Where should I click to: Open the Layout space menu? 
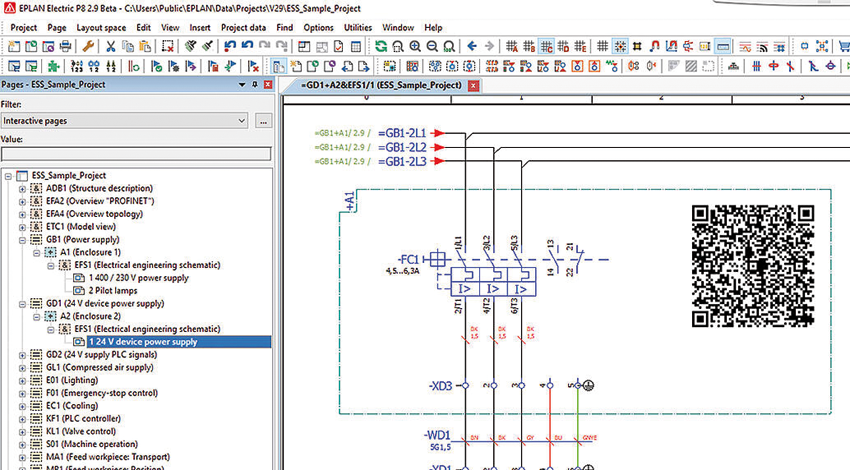pos(101,28)
